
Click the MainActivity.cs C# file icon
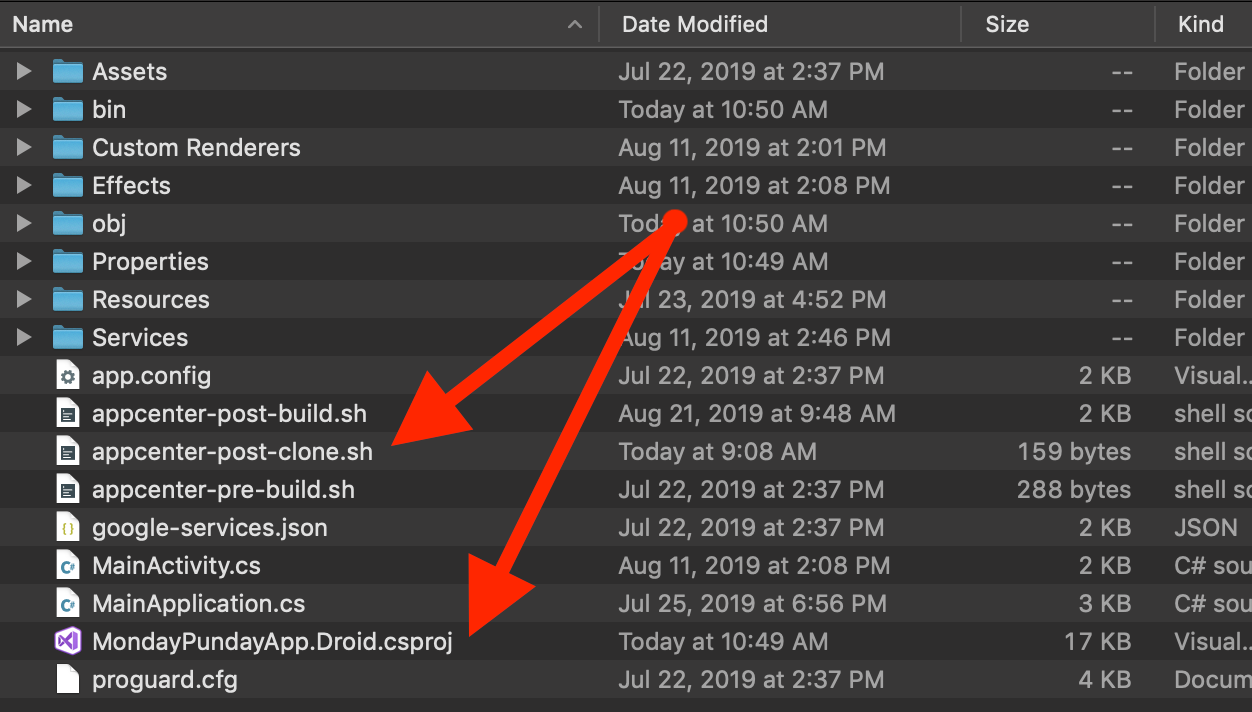(68, 566)
